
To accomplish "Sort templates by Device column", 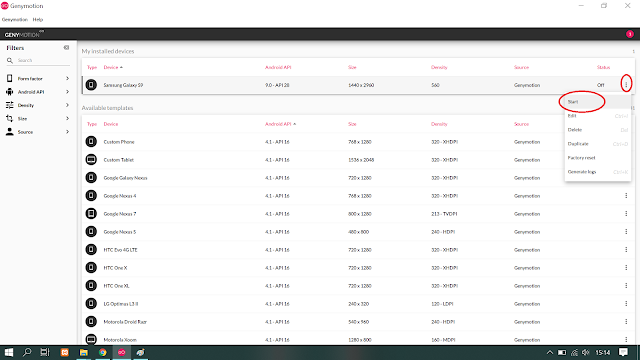I will coord(111,124).
